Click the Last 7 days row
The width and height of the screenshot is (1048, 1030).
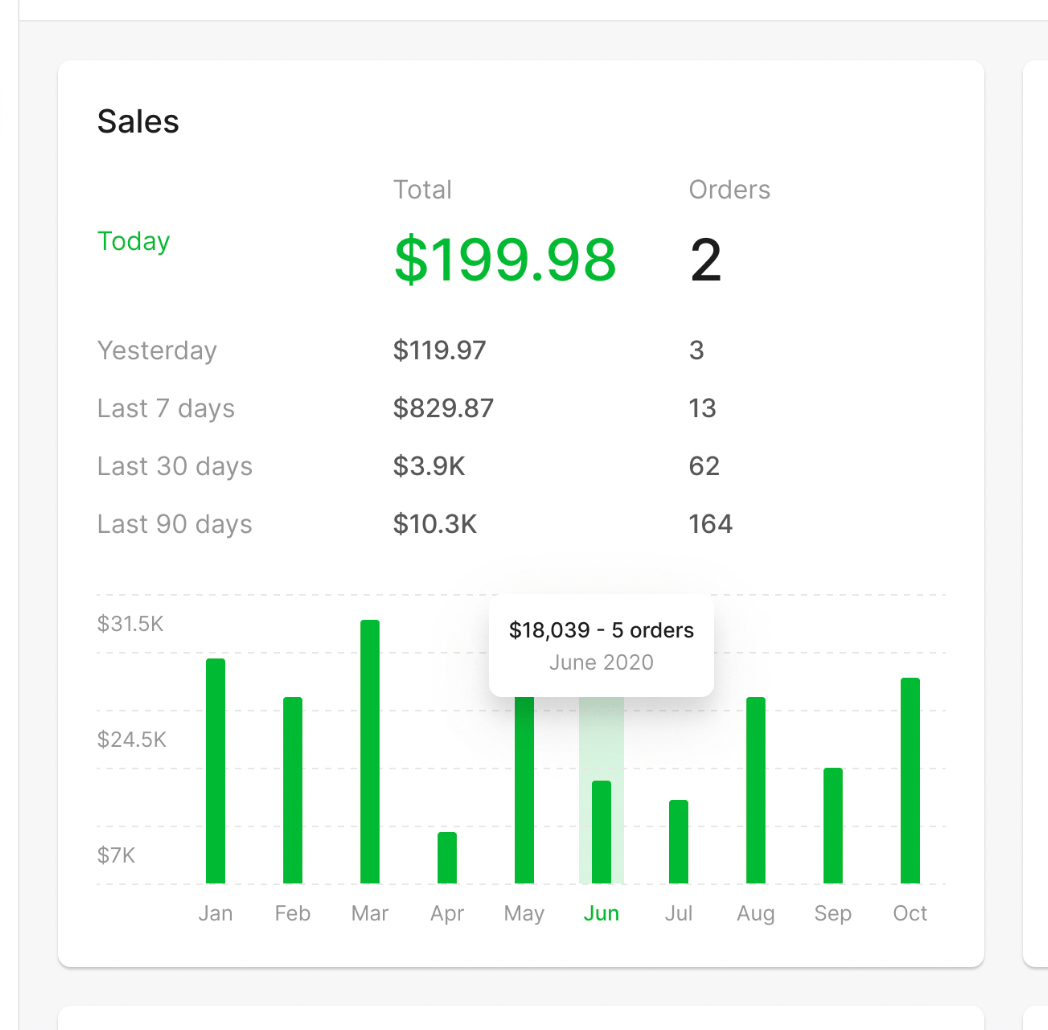click(166, 409)
